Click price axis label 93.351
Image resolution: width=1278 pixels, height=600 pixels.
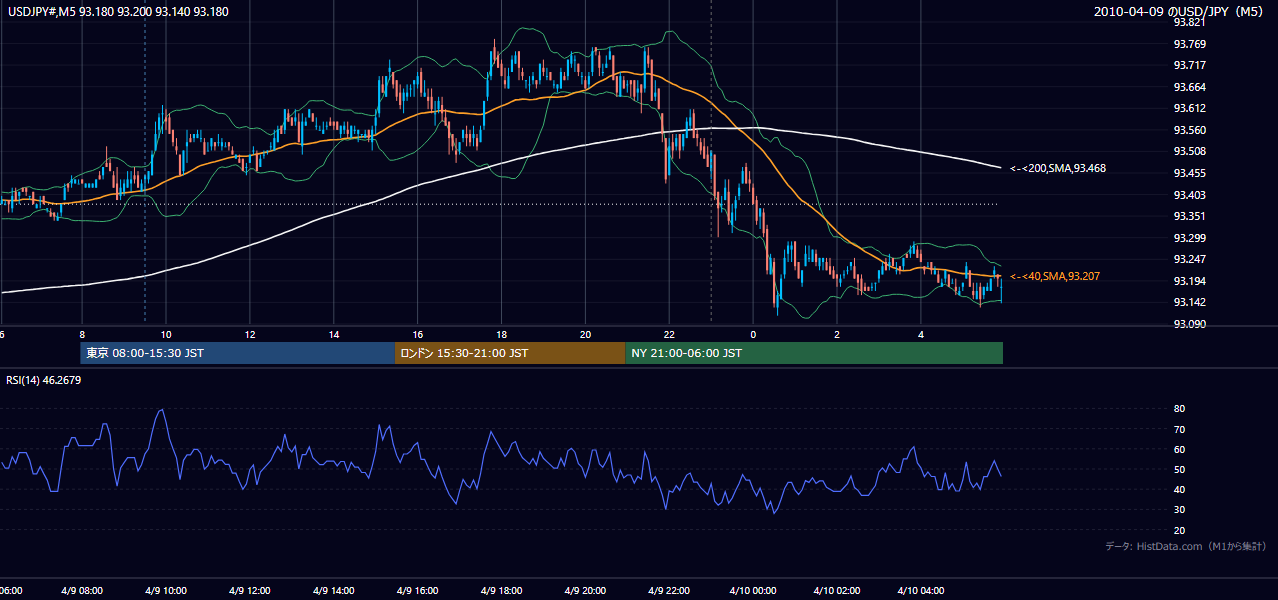(1190, 216)
